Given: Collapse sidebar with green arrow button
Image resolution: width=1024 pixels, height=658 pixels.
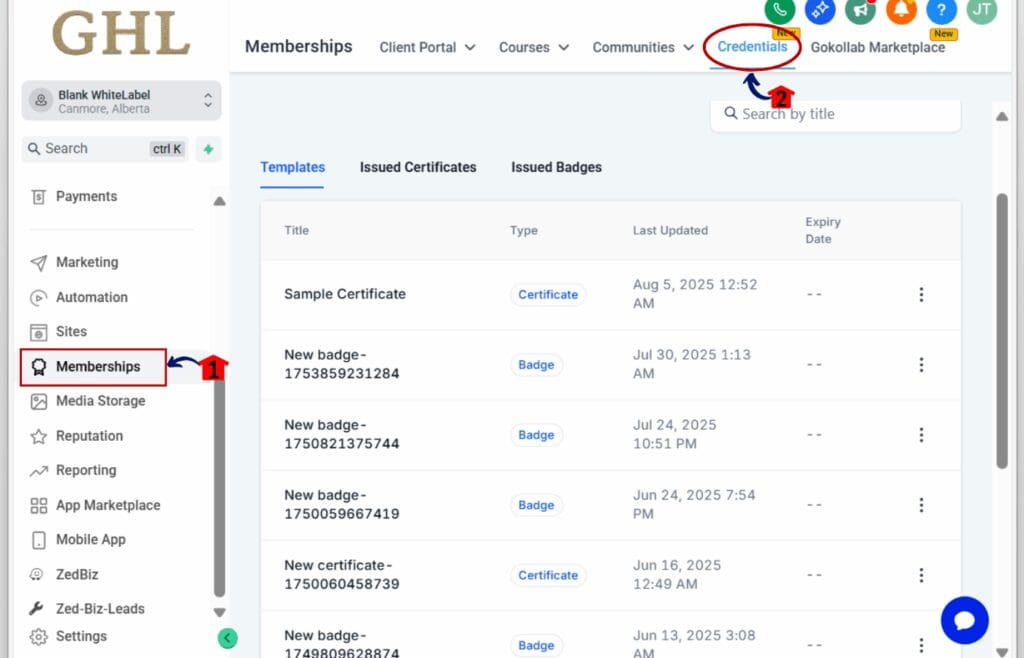Looking at the screenshot, I should 227,638.
